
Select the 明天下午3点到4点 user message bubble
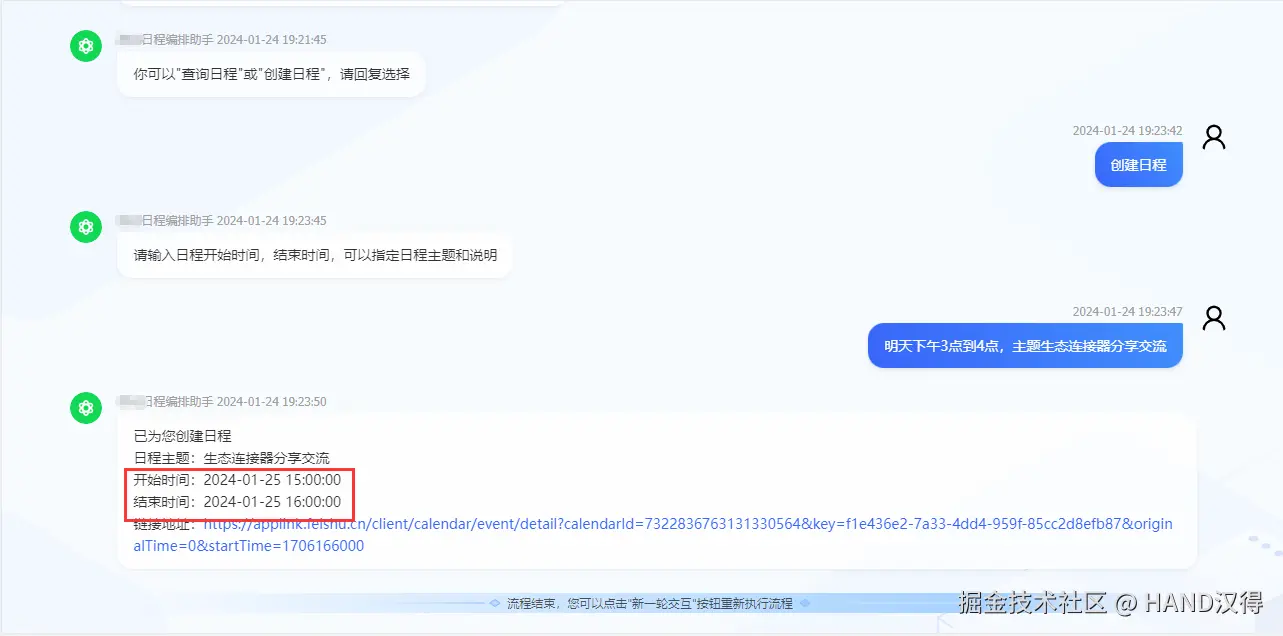point(1025,345)
